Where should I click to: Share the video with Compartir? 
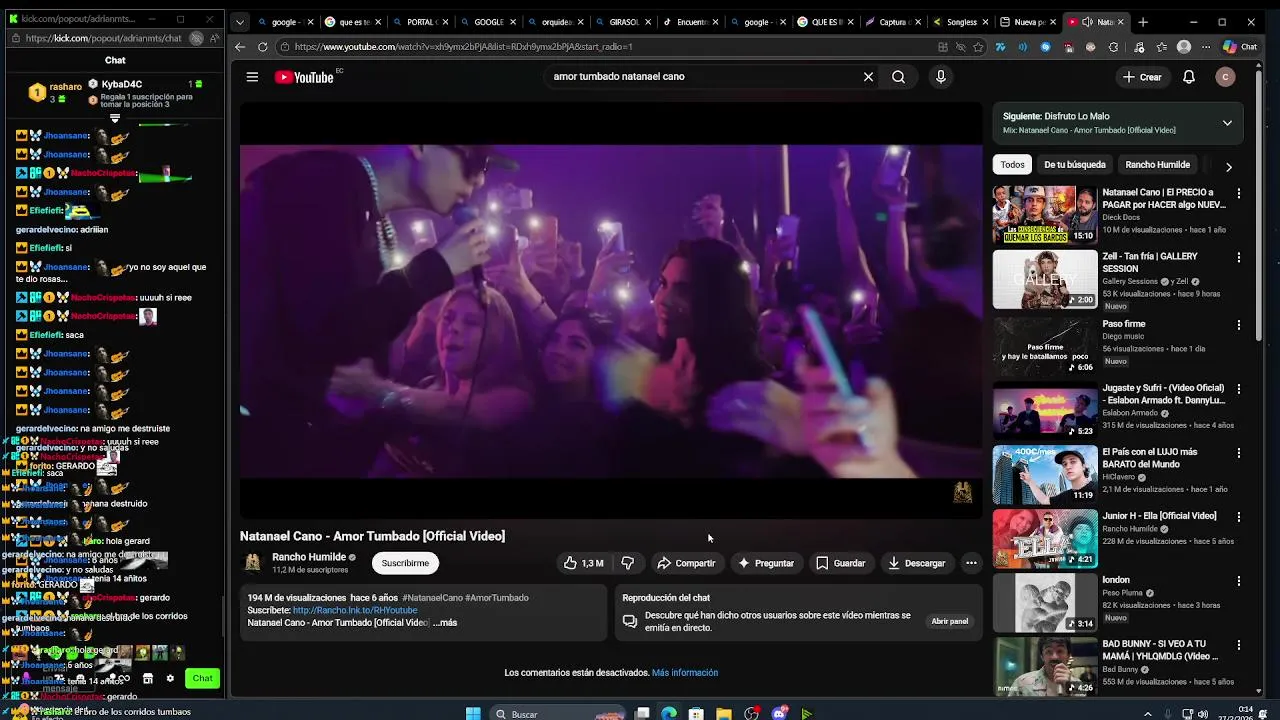[686, 563]
